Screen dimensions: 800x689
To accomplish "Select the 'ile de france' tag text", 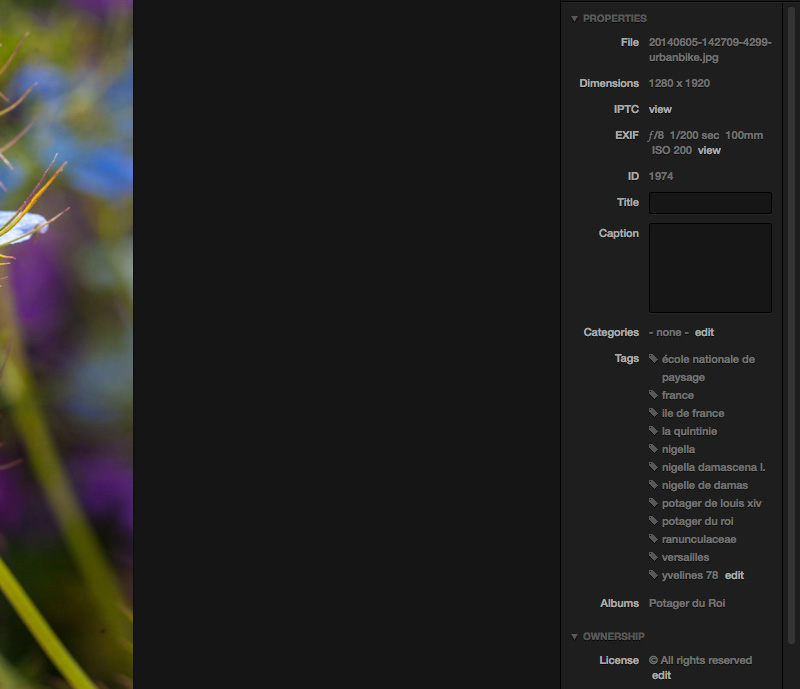I will coord(693,413).
